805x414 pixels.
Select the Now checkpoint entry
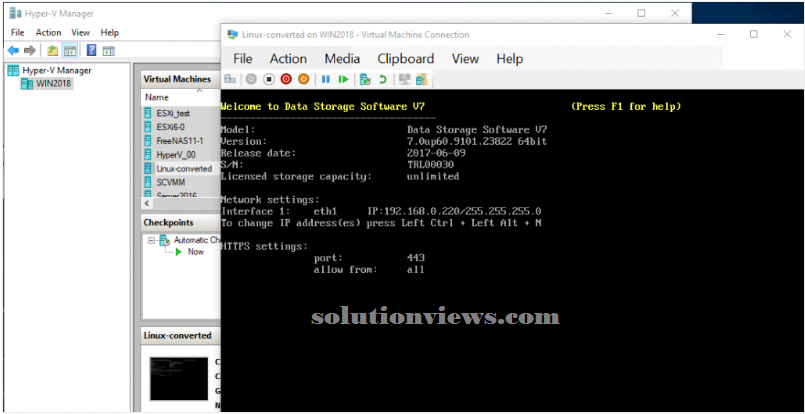(x=196, y=252)
